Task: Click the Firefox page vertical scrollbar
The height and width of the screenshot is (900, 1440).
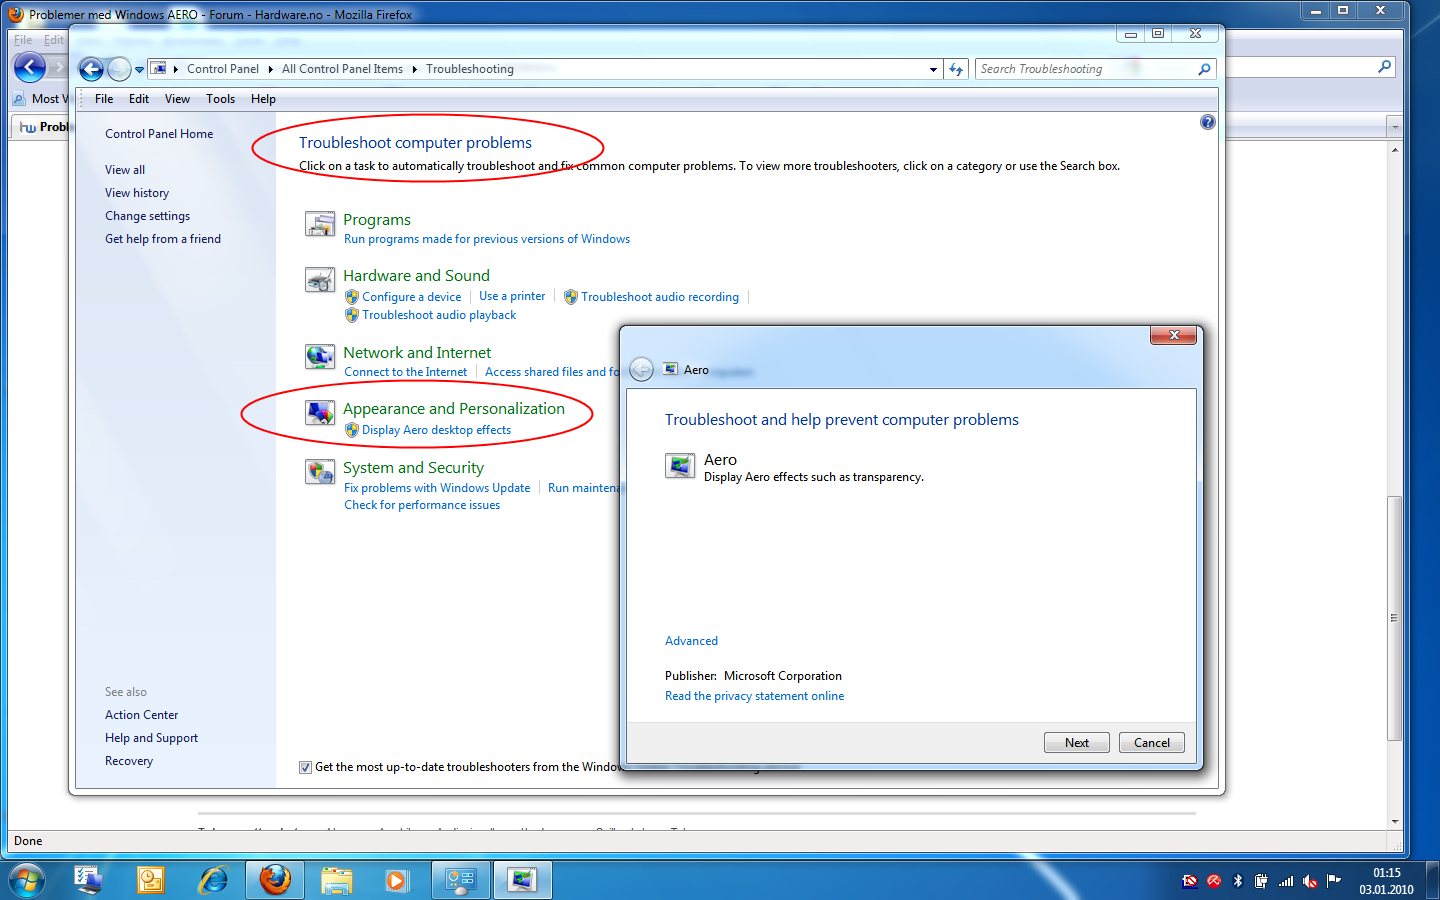Action: coord(1394,619)
